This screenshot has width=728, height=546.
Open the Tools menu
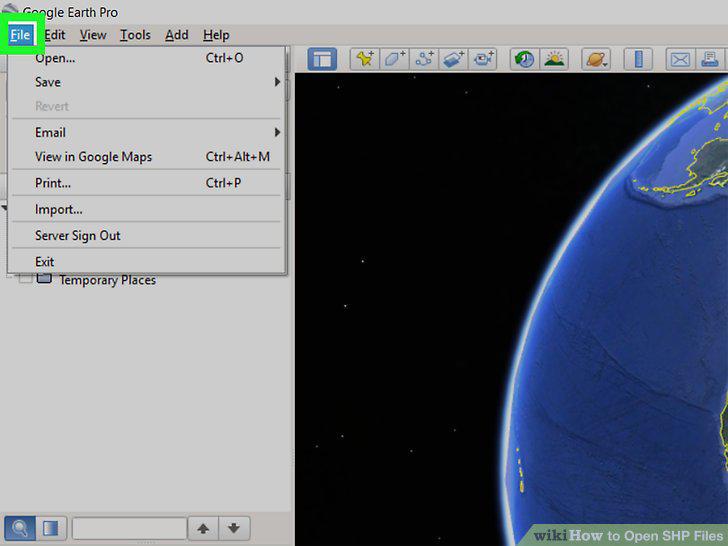coord(135,35)
